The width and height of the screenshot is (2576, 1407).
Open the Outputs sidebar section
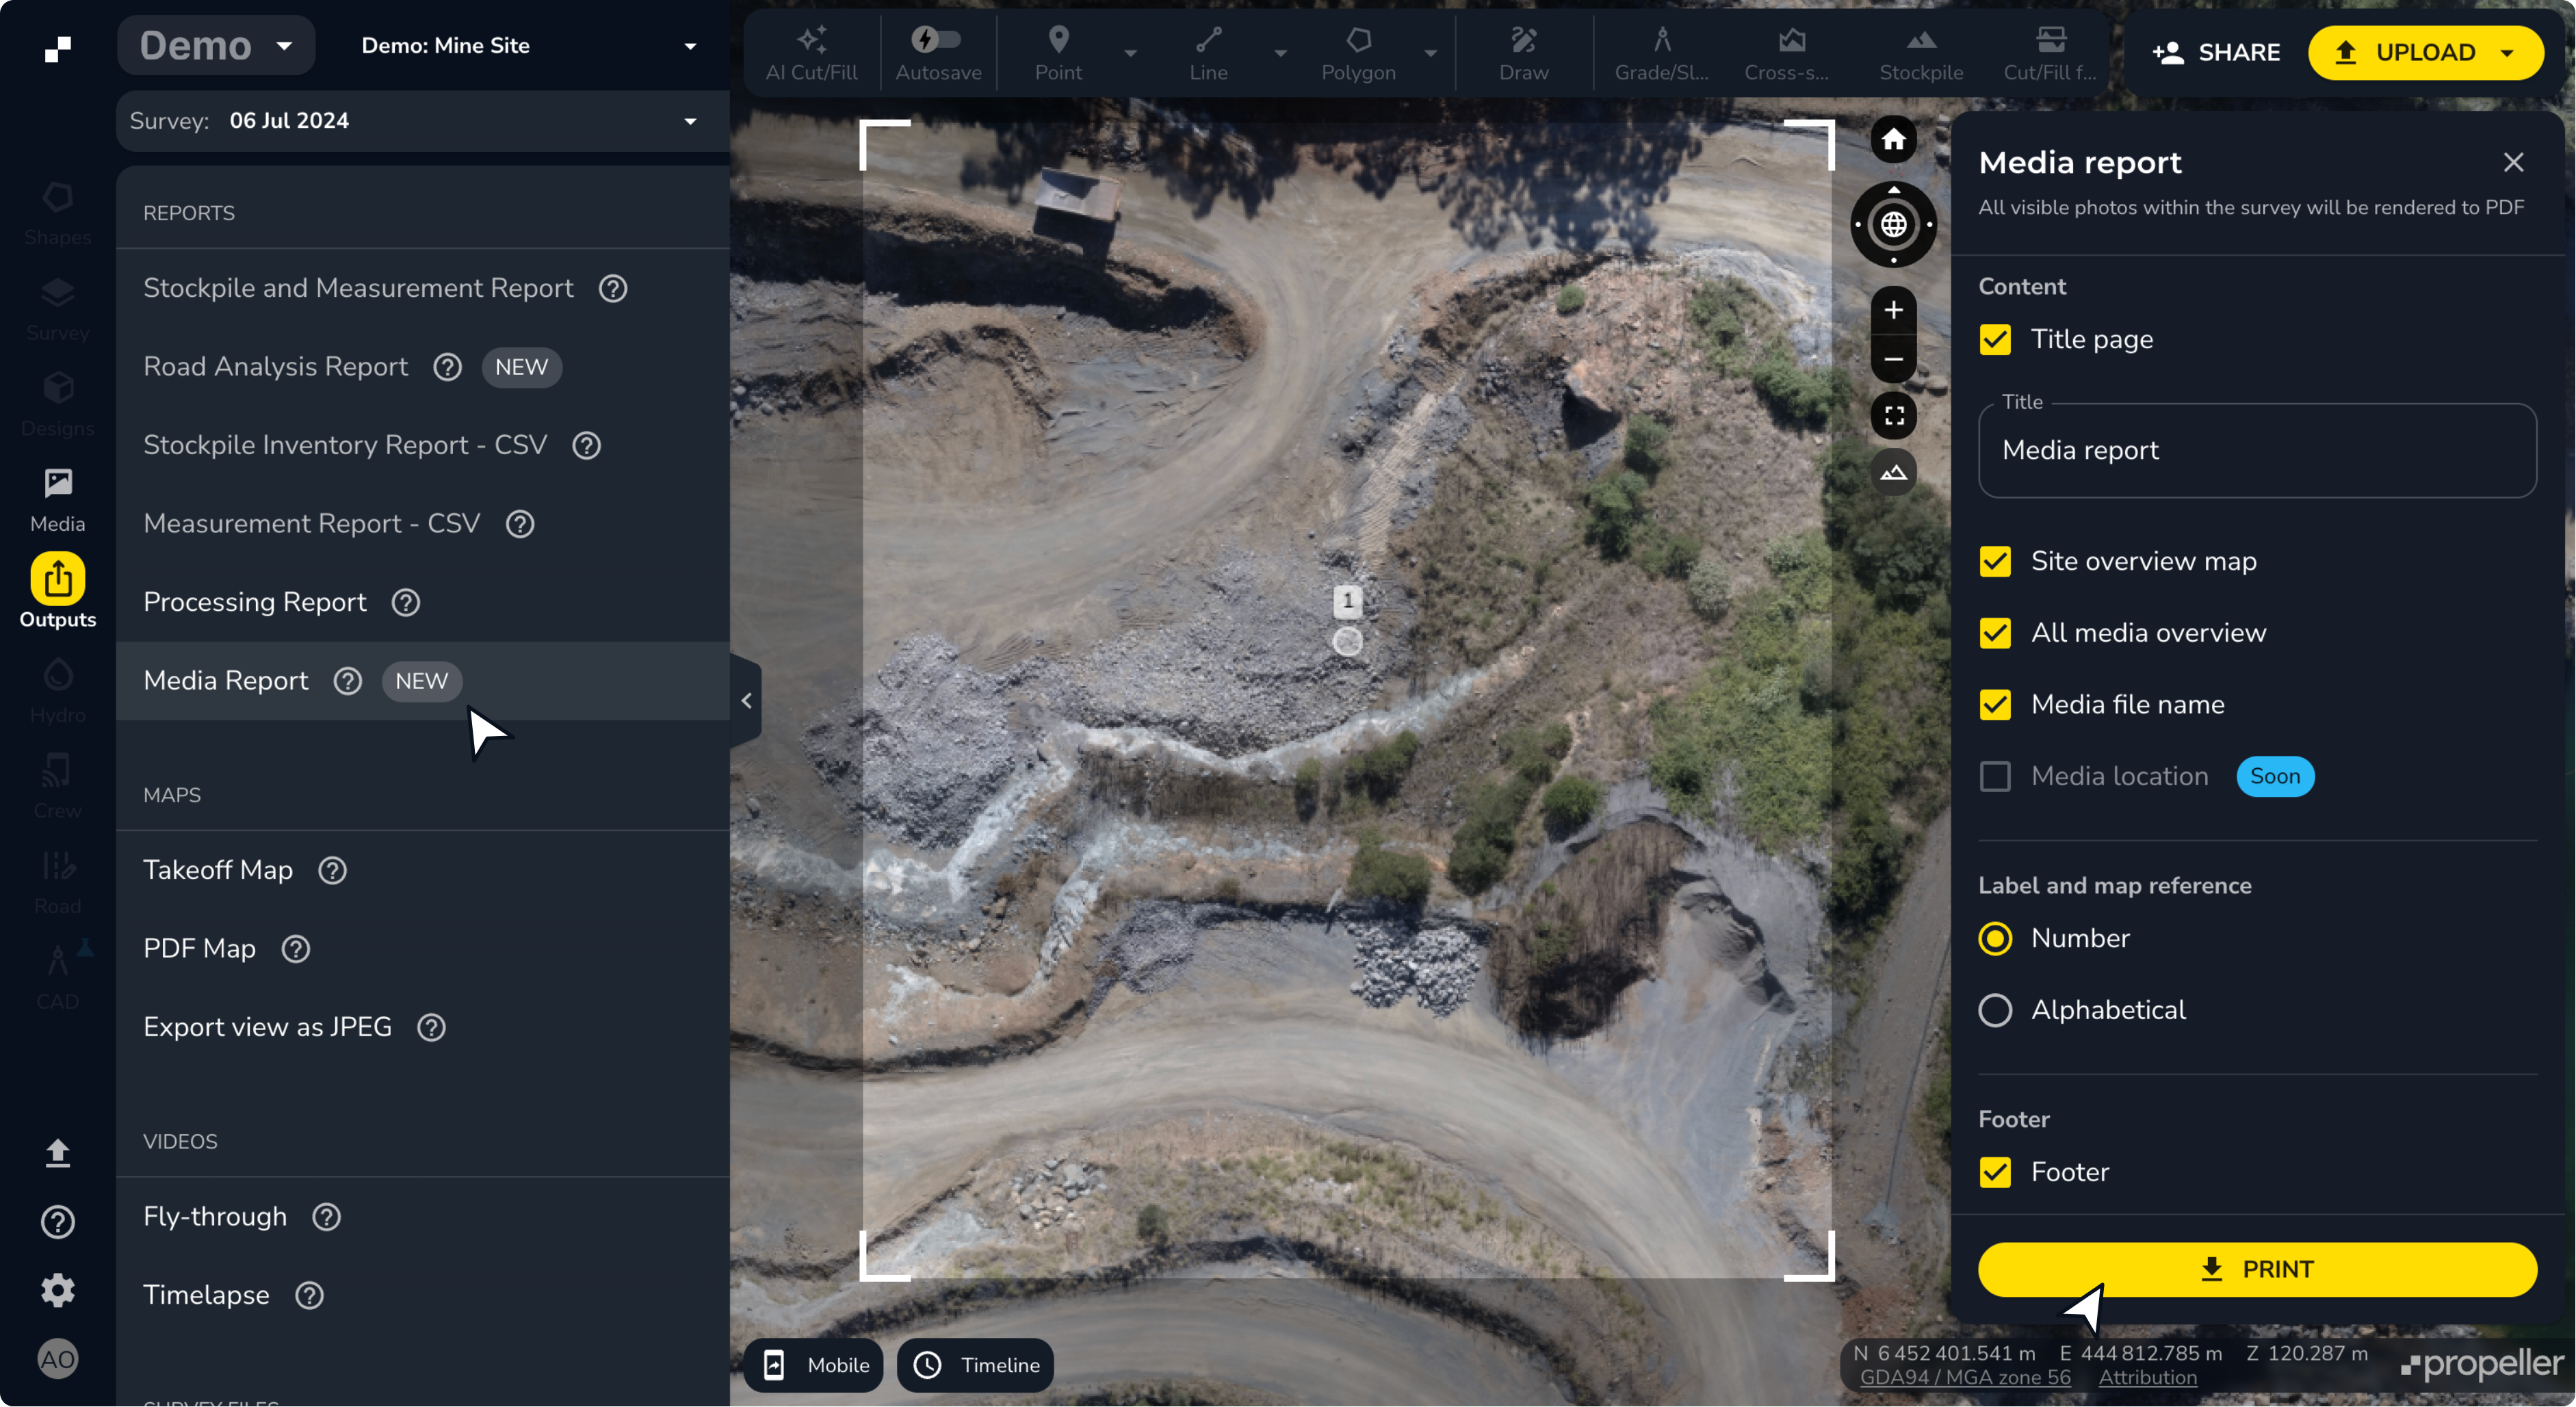coord(58,591)
